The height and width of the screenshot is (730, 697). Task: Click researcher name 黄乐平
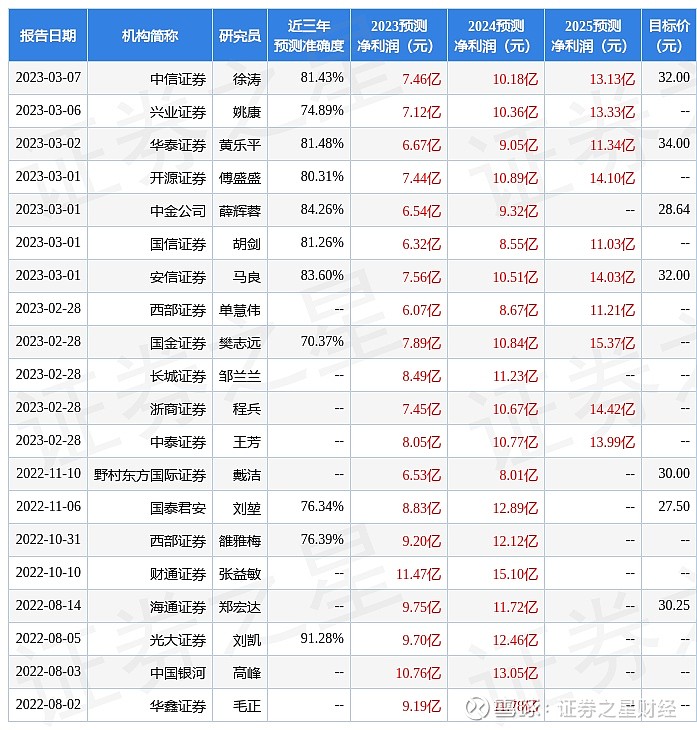(240, 145)
